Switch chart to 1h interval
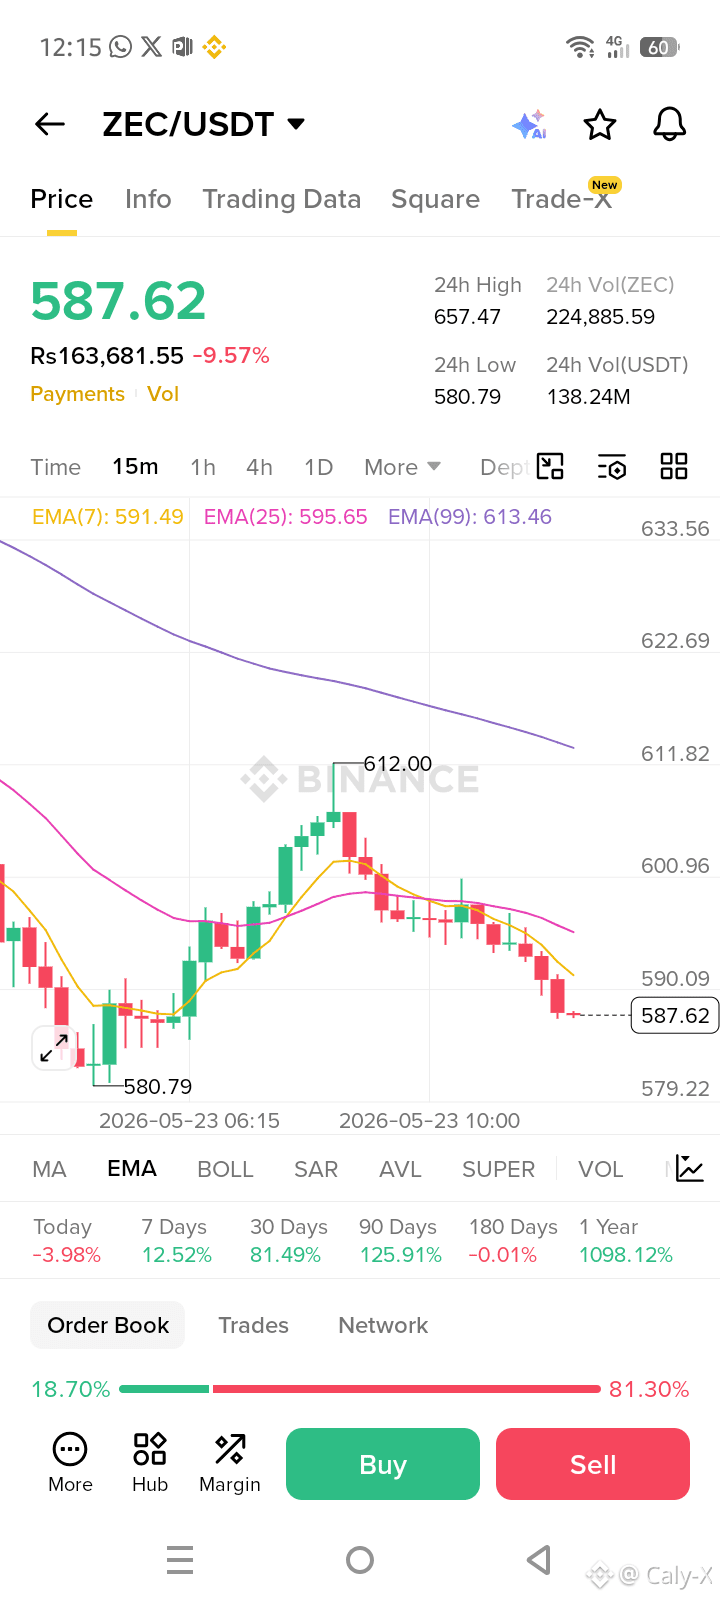 [x=203, y=467]
